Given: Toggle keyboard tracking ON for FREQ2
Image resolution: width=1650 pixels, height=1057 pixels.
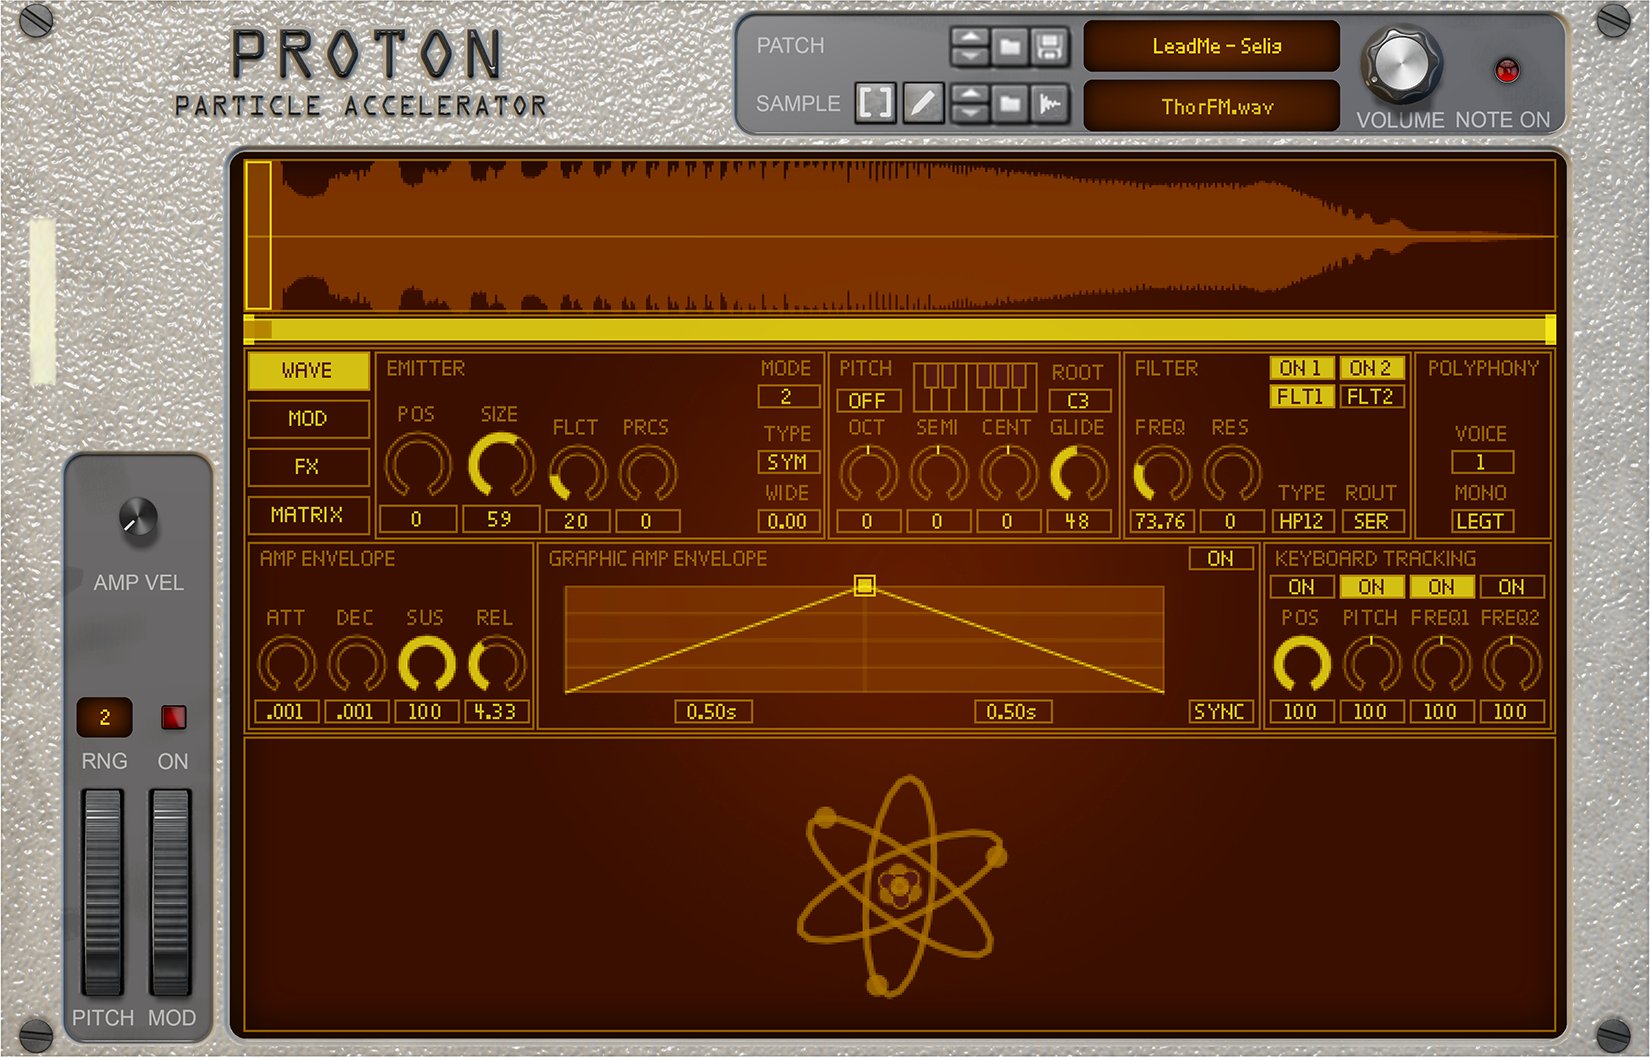Looking at the screenshot, I should click(1512, 587).
